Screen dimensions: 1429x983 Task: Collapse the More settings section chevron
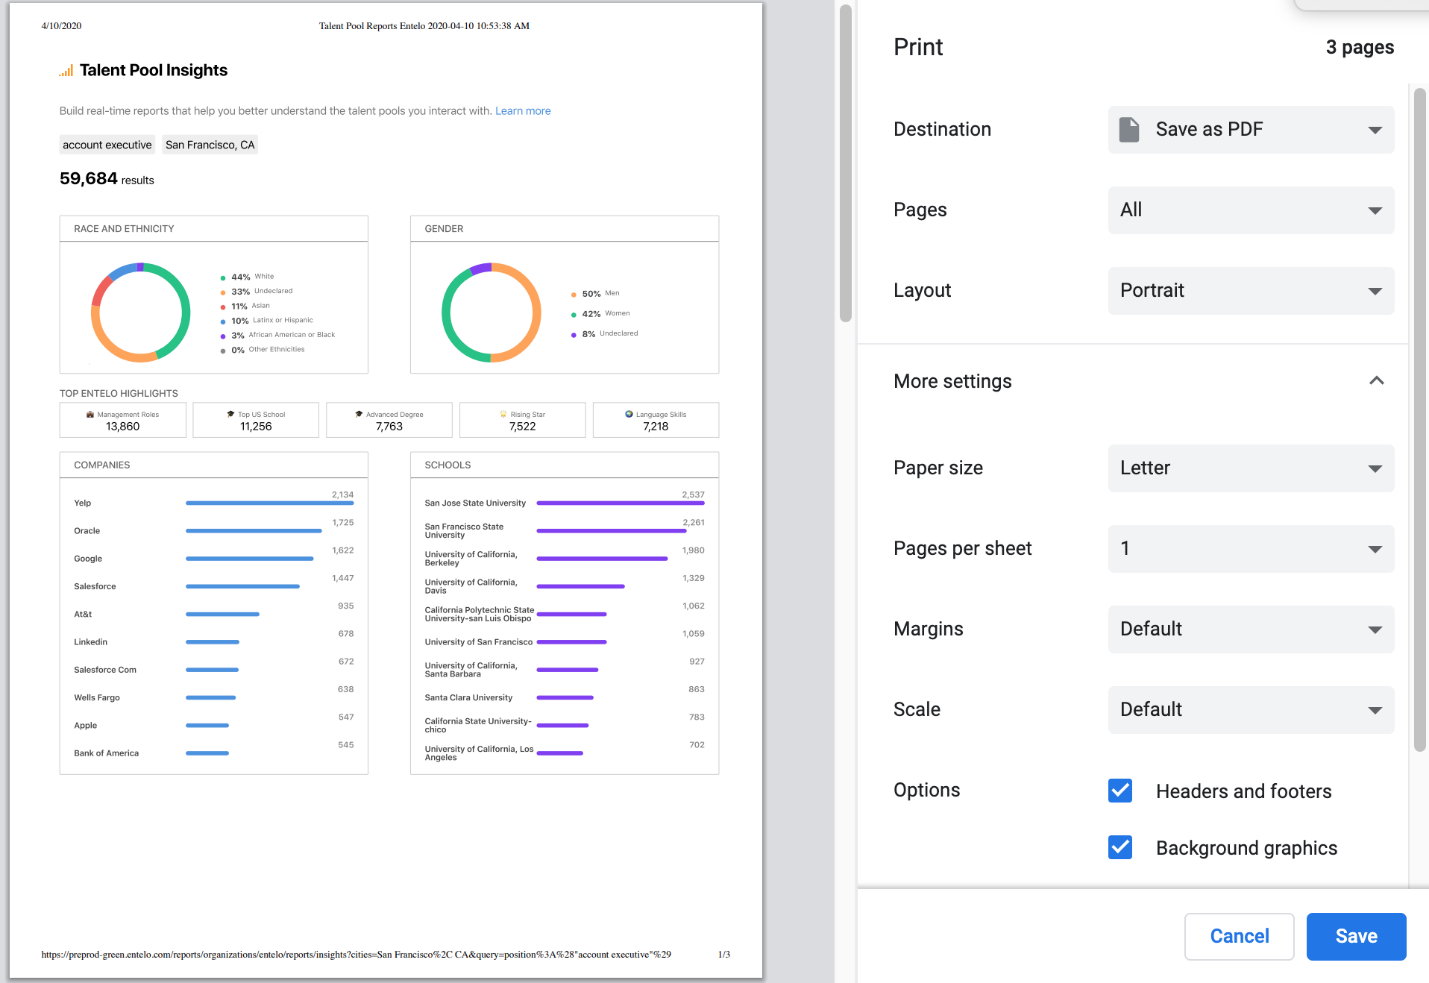(x=1377, y=381)
